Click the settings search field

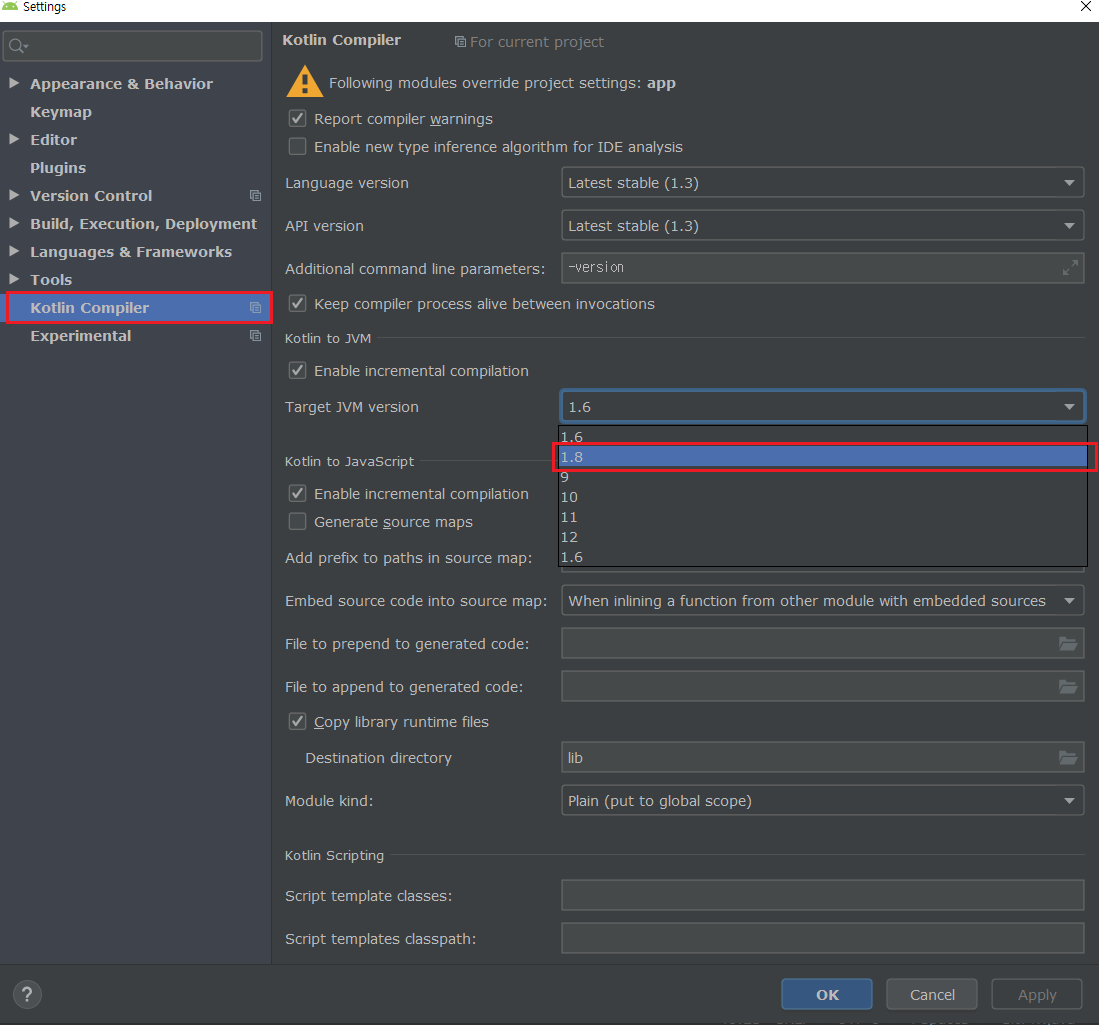(132, 46)
